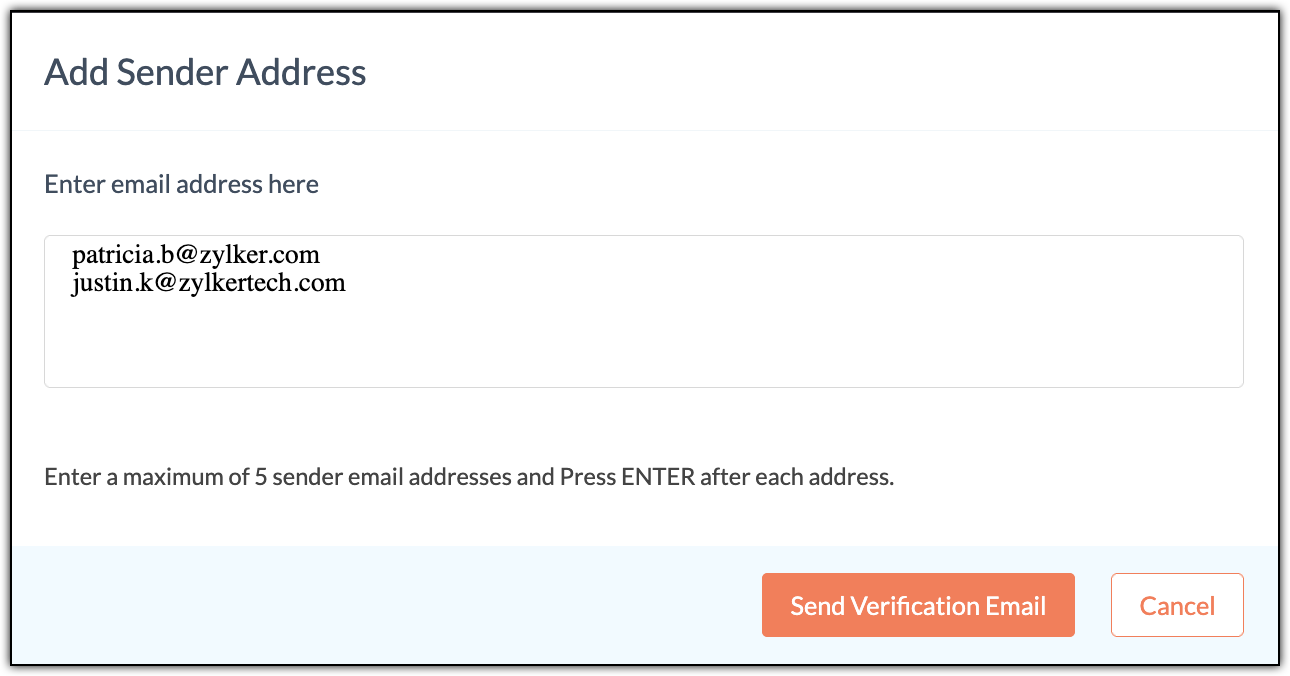Place cursor at end of justin.k@zylkertech.com
1290x676 pixels.
[347, 283]
